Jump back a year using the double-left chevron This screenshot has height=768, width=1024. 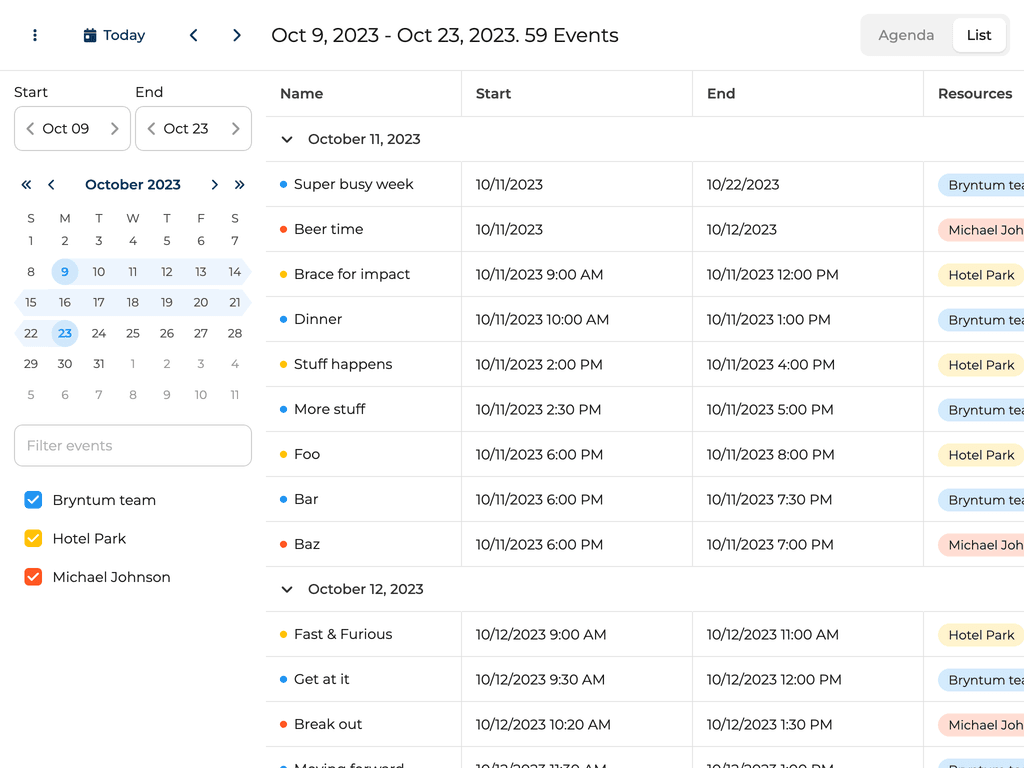tap(26, 184)
